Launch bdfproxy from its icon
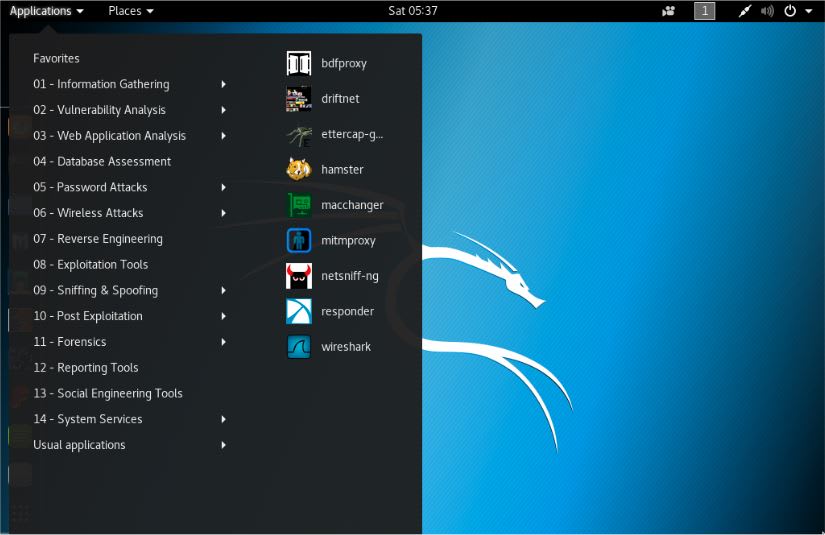 tap(299, 64)
